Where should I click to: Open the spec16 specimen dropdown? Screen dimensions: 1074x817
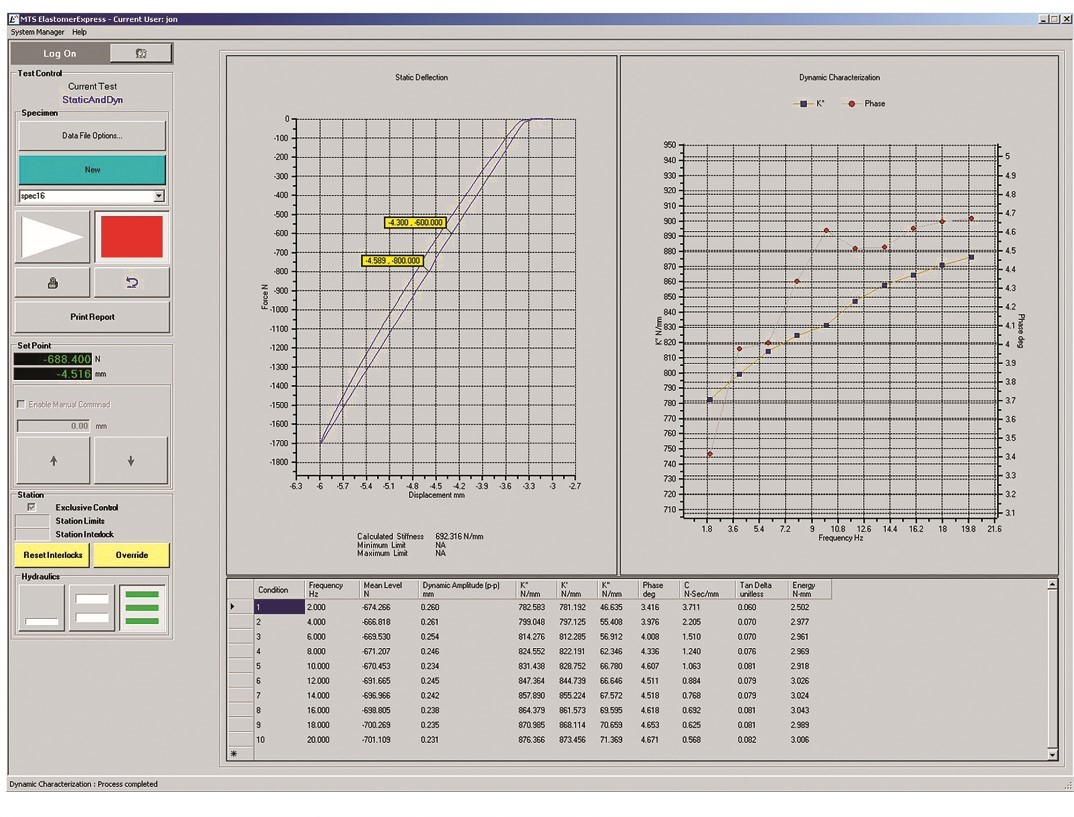click(x=158, y=196)
